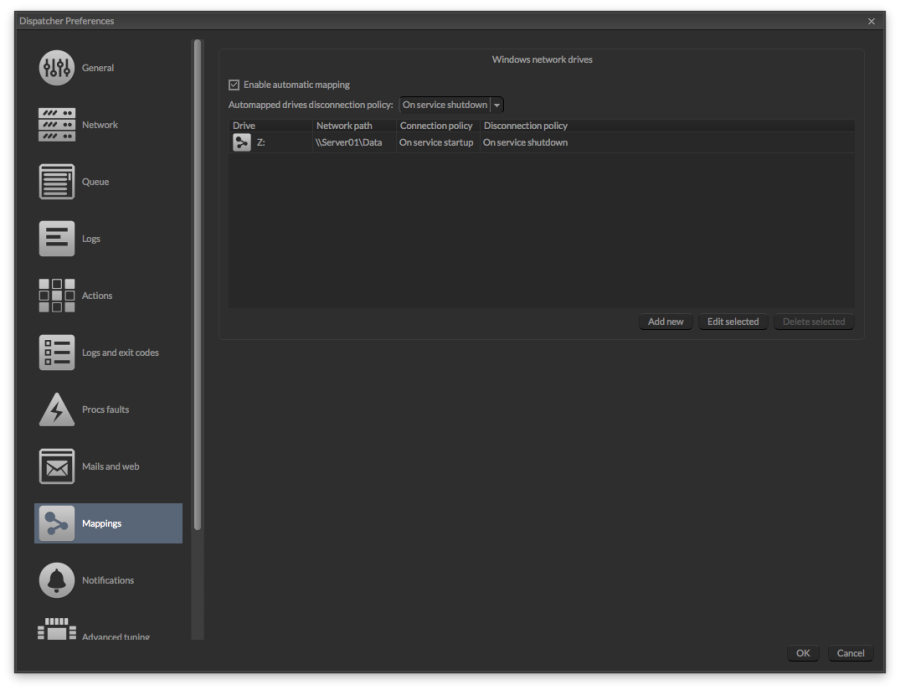Open the Procs faults lightning icon
The height and width of the screenshot is (690, 900).
57,409
